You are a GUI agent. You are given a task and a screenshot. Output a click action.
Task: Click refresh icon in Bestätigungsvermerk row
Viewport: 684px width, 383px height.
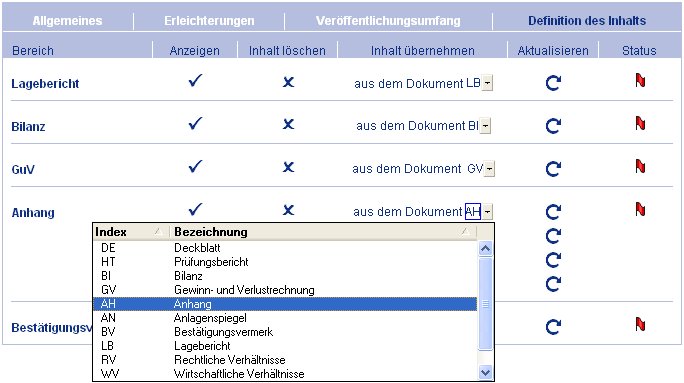[x=553, y=327]
